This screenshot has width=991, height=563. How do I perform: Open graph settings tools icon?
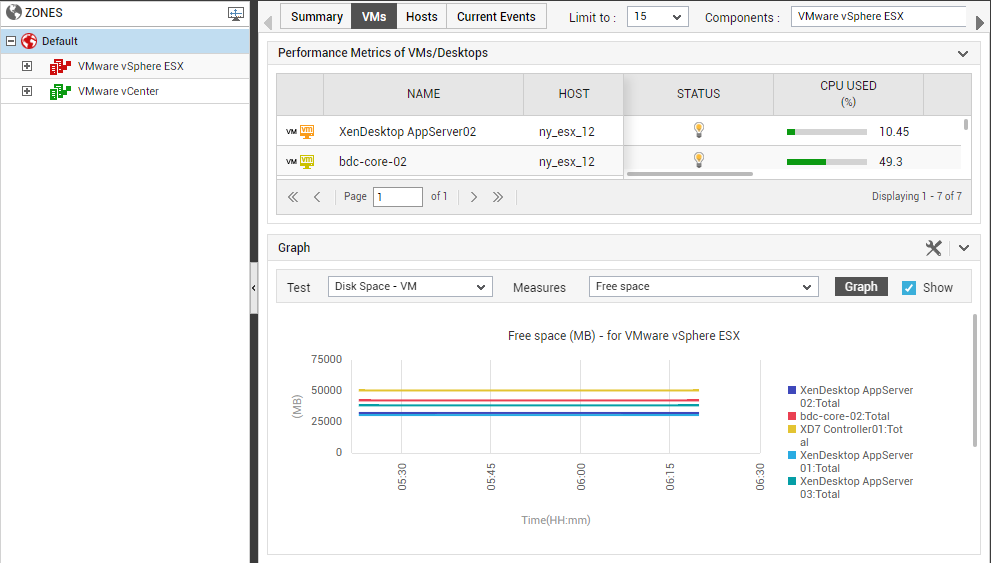[x=933, y=248]
